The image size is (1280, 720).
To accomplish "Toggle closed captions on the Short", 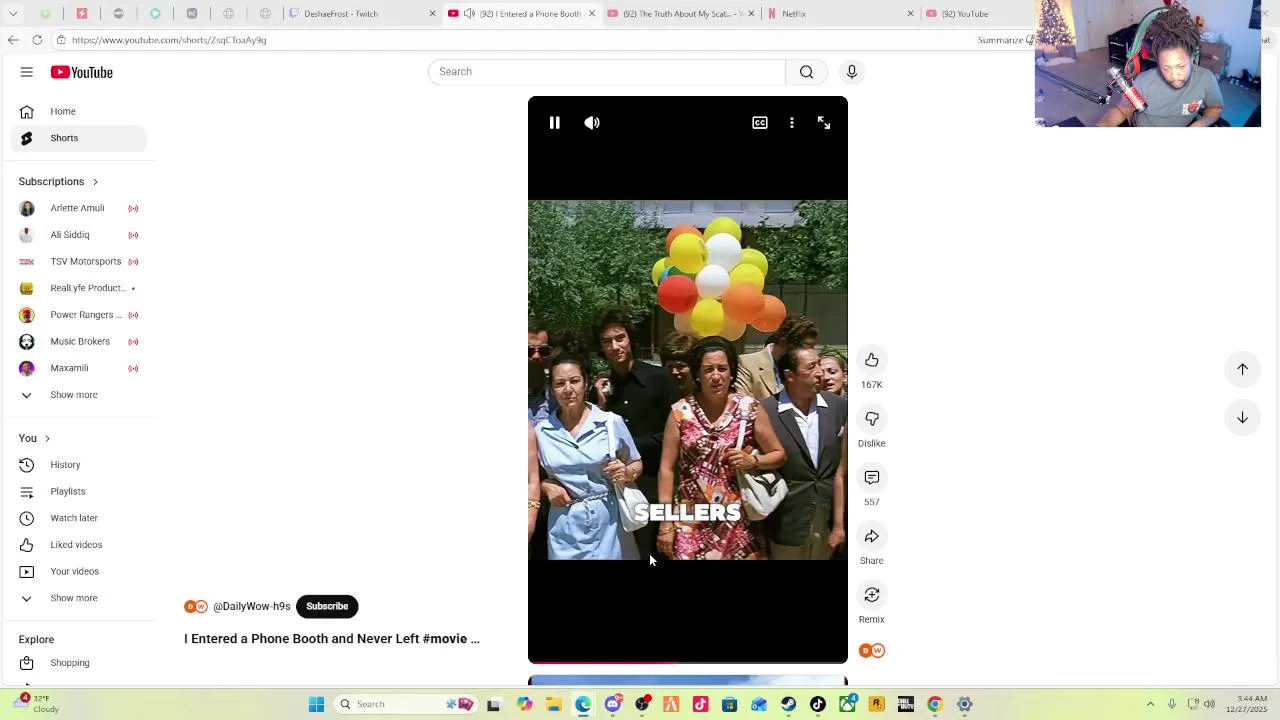I will [760, 123].
